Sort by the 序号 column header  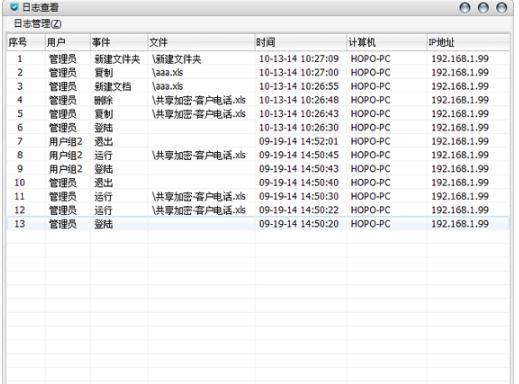point(26,42)
